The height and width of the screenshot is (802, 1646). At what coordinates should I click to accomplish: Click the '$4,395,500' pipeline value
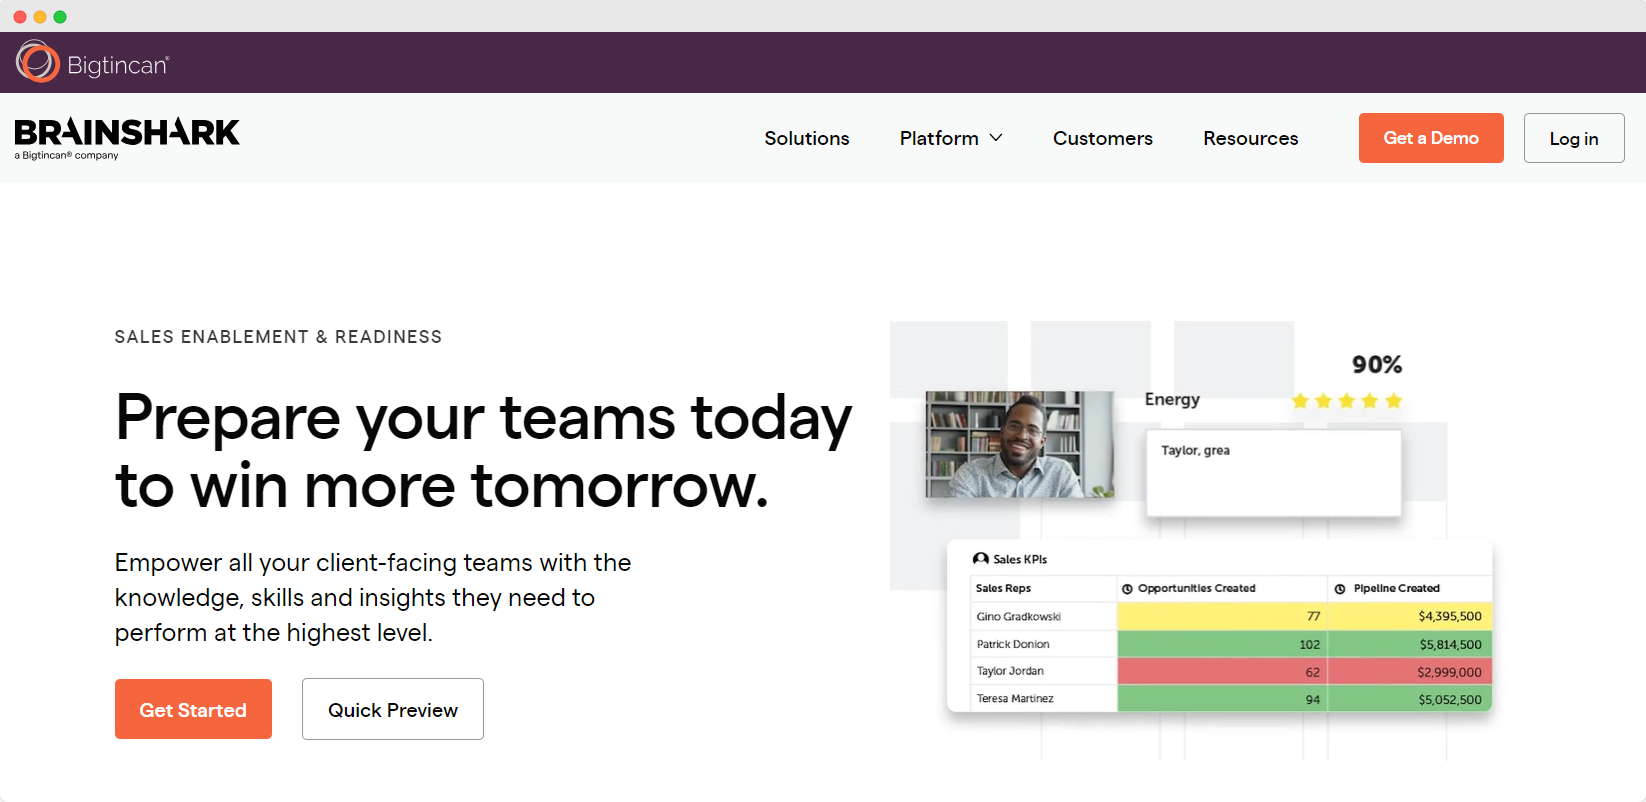pyautogui.click(x=1450, y=616)
